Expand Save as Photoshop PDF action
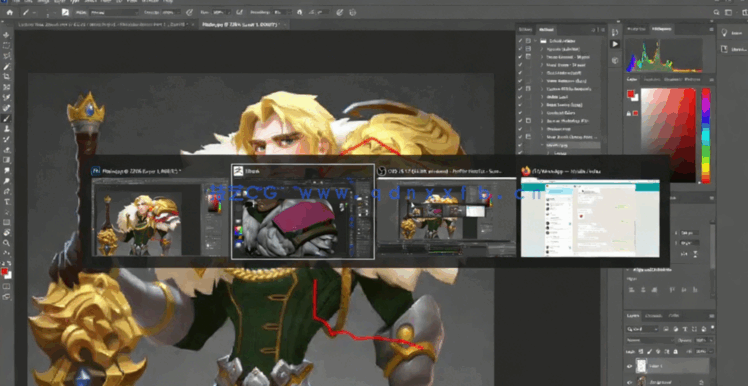The height and width of the screenshot is (386, 748). coord(542,121)
